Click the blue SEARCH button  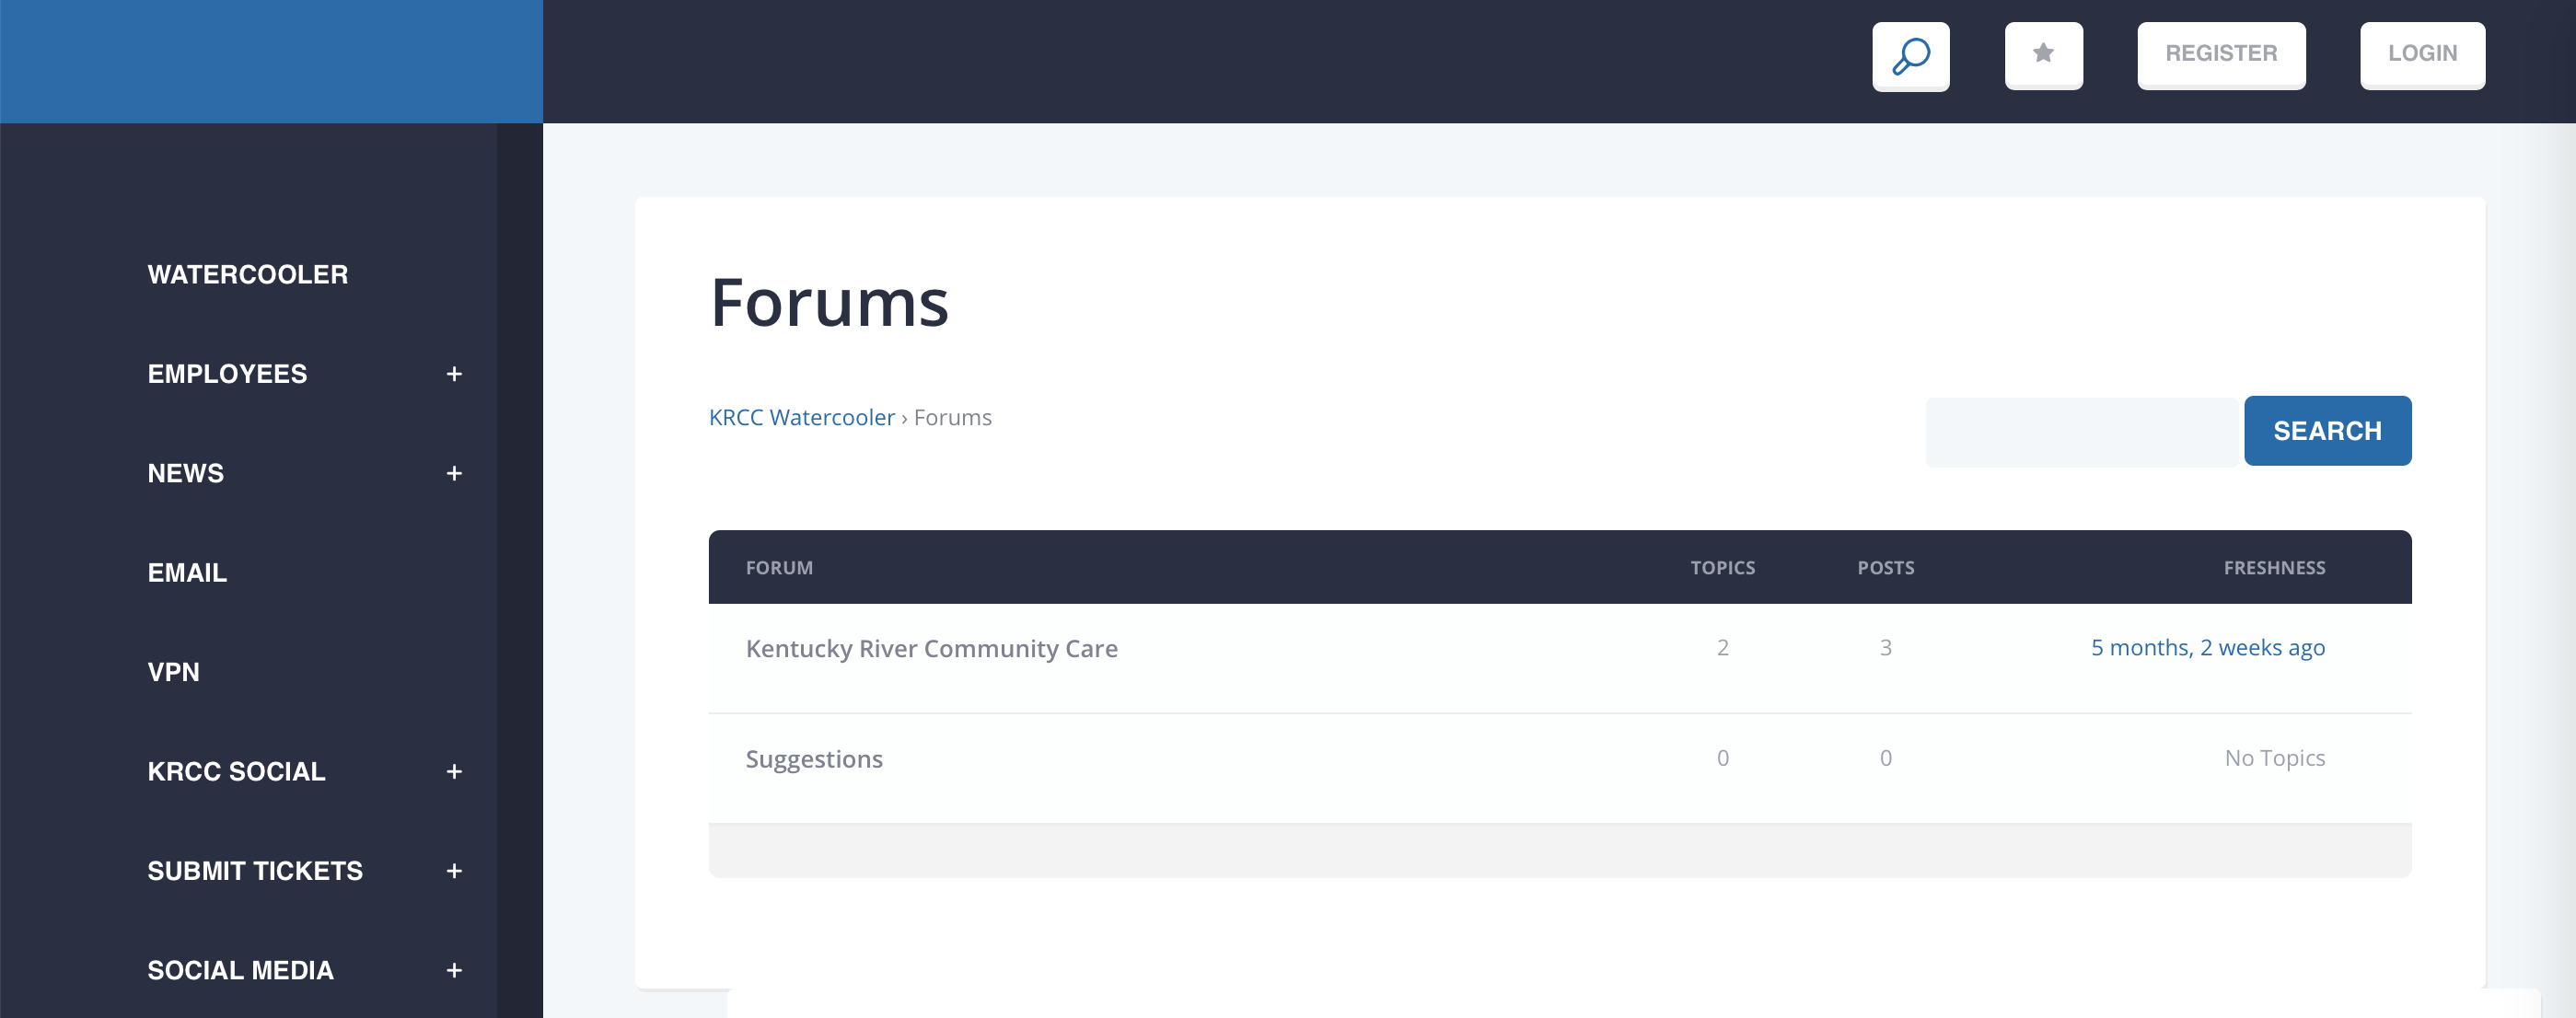click(x=2327, y=431)
